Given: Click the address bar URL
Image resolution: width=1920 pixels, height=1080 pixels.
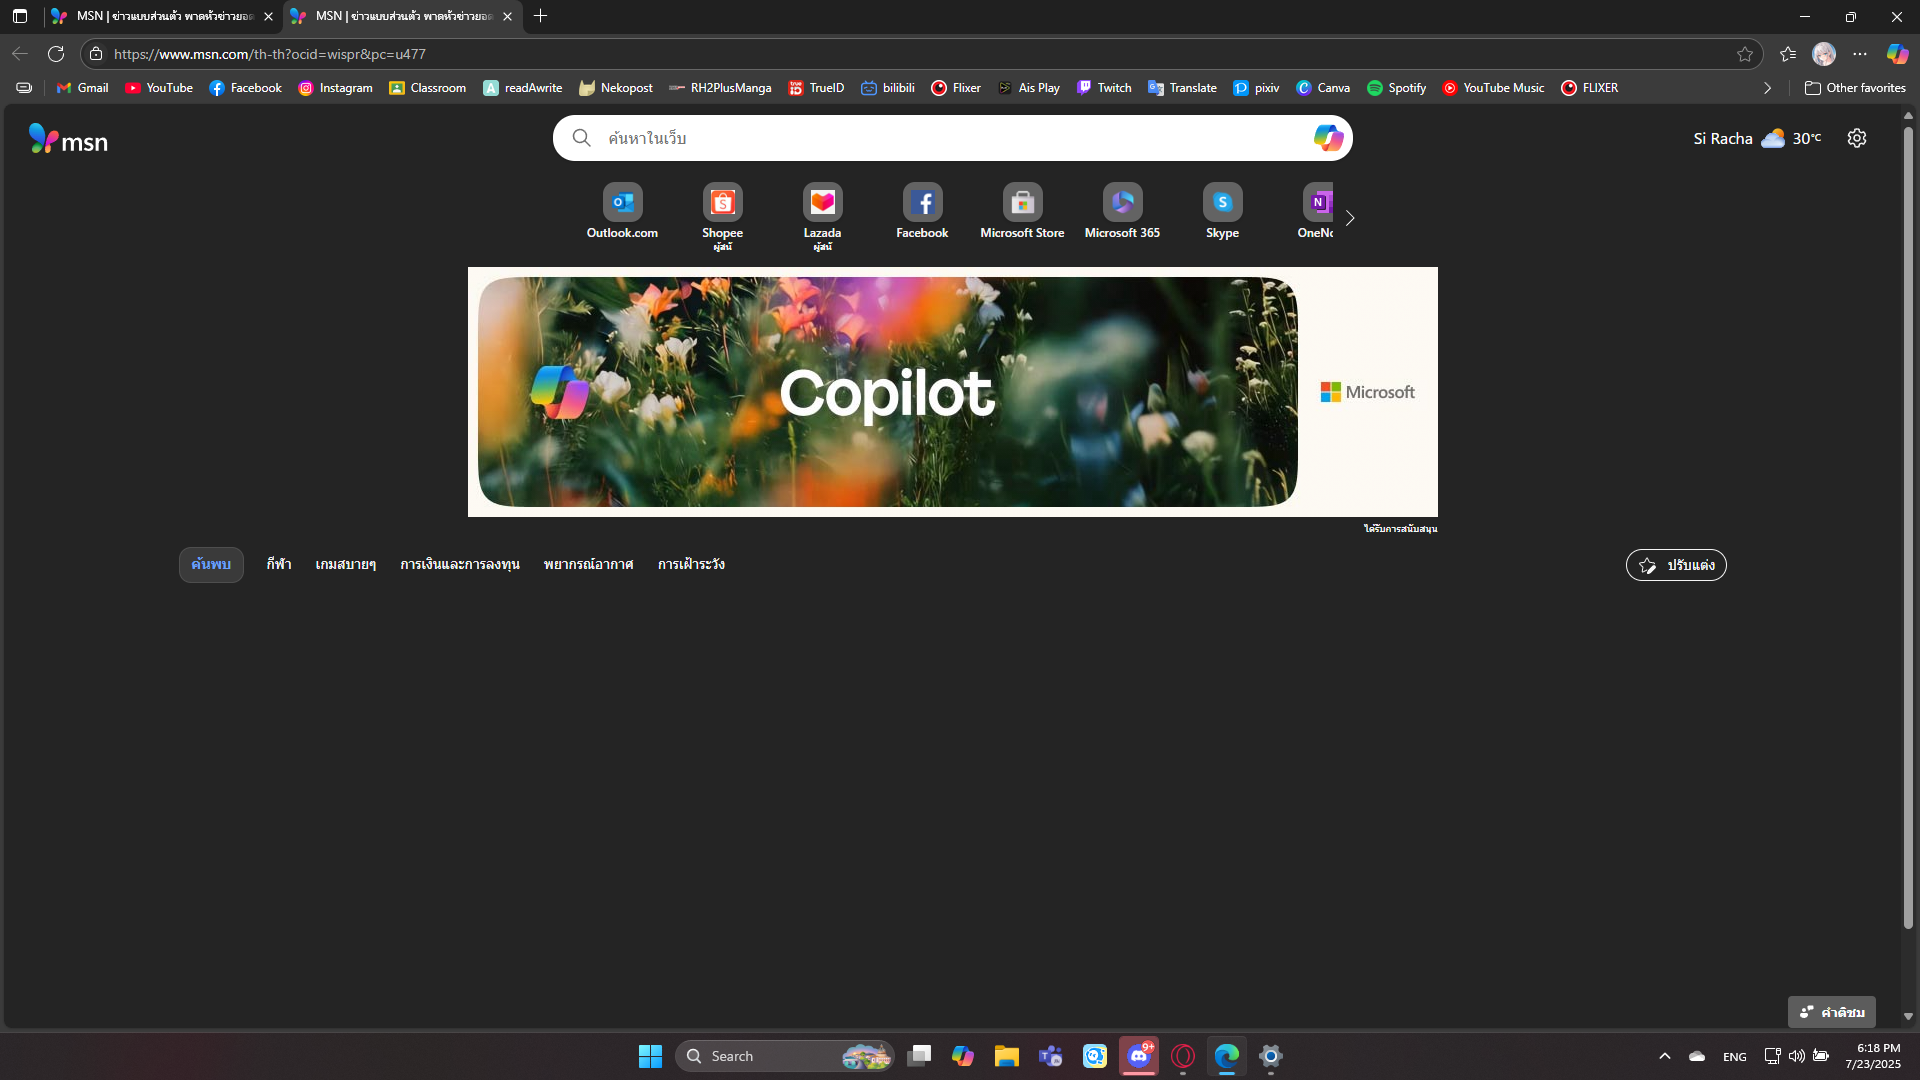Looking at the screenshot, I should point(270,54).
